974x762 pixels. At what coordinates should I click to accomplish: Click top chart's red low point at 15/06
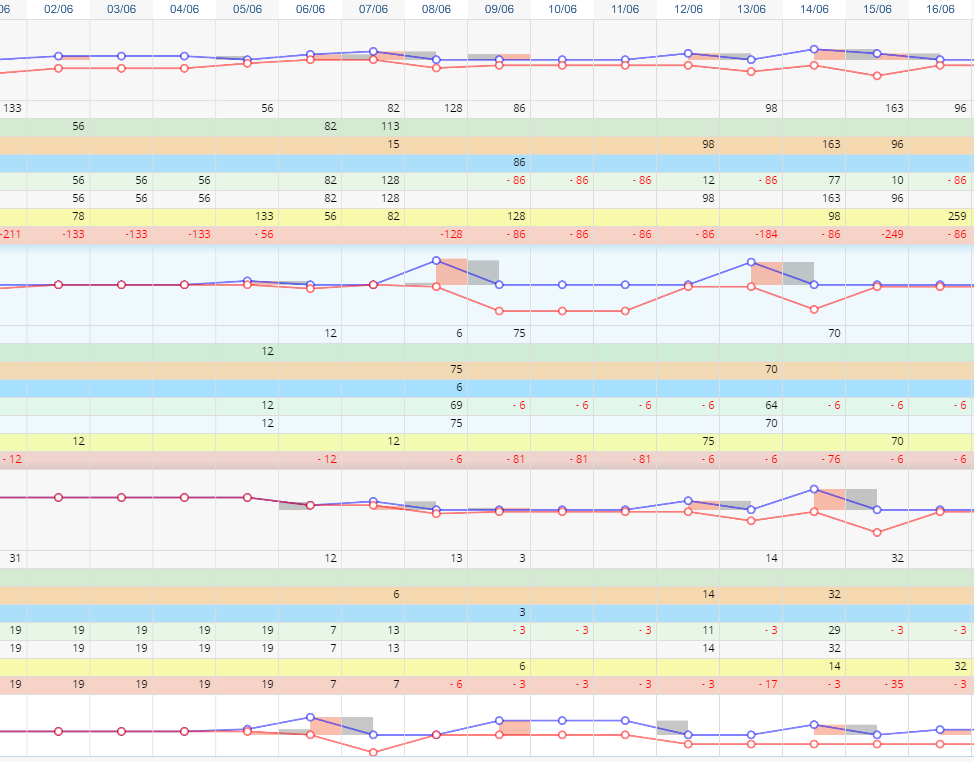point(877,76)
